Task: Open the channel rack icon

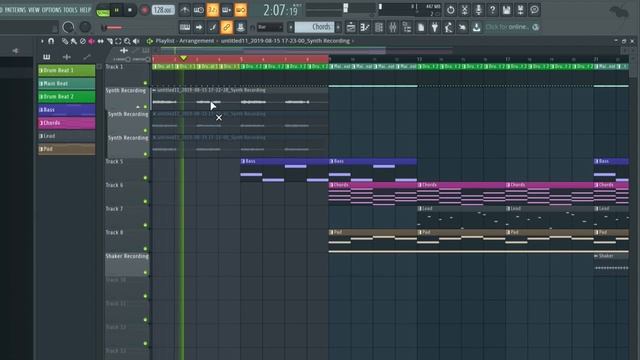Action: pos(379,27)
